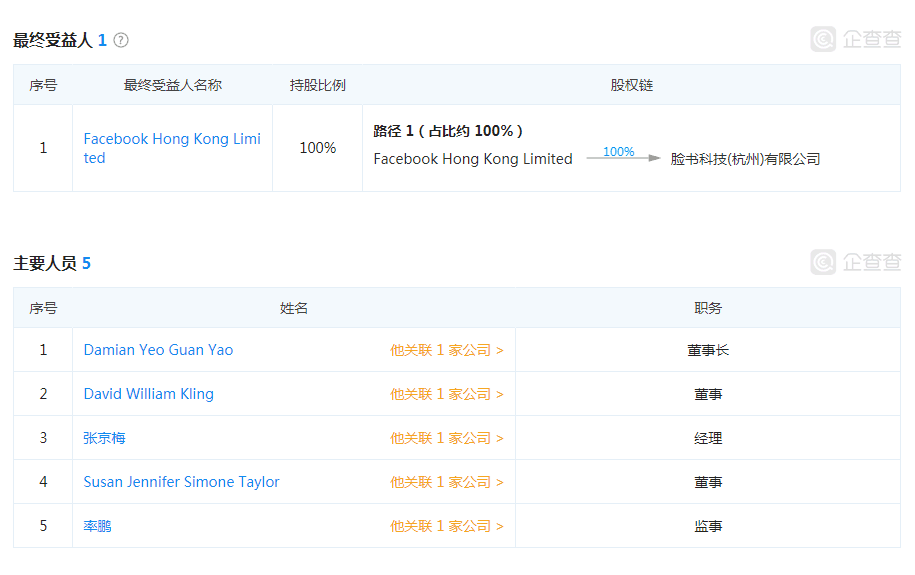The height and width of the screenshot is (575, 915).
Task: Expand related companies for Susan Jennifer Simone Taylor
Action: tap(446, 482)
